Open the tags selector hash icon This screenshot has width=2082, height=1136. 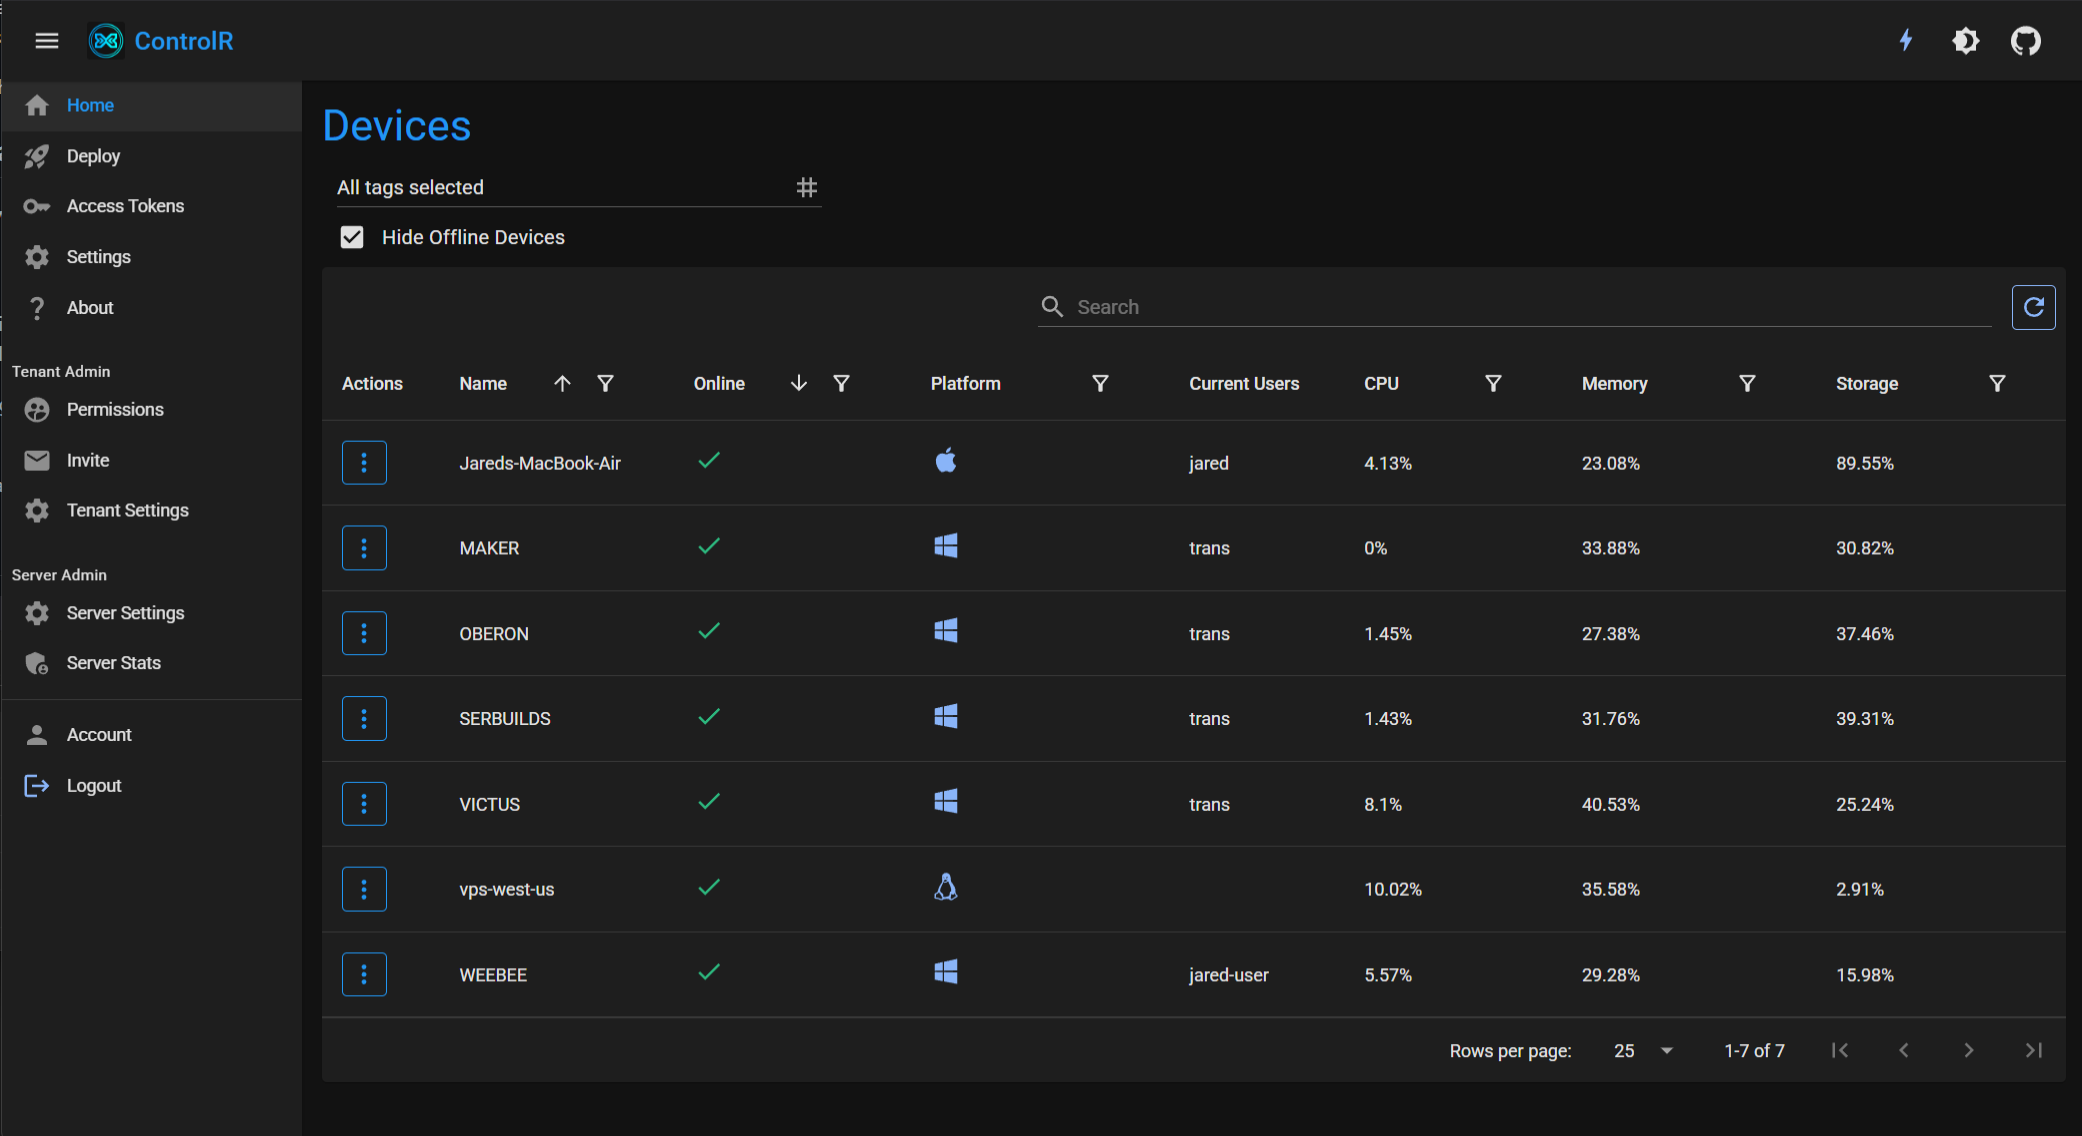pyautogui.click(x=806, y=188)
